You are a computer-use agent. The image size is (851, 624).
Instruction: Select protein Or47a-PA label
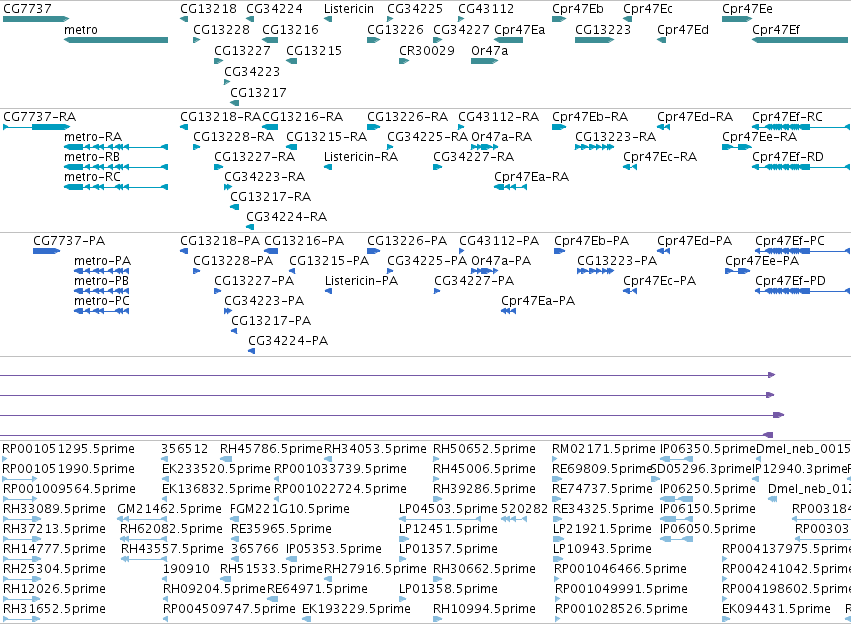pyautogui.click(x=501, y=260)
